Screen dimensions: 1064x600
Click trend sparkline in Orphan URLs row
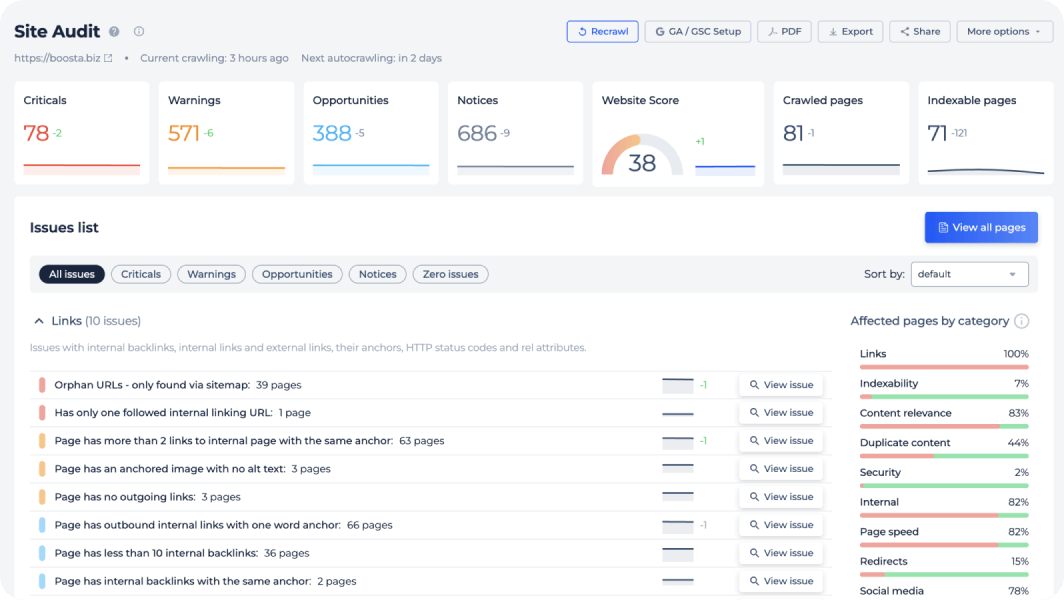(x=677, y=386)
